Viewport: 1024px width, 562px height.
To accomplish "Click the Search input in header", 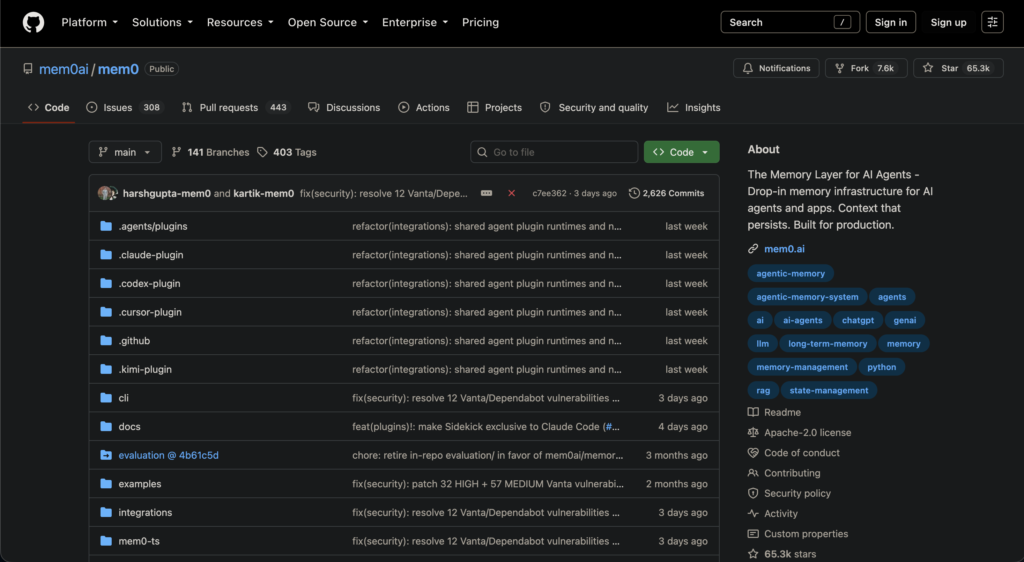I will (x=790, y=22).
